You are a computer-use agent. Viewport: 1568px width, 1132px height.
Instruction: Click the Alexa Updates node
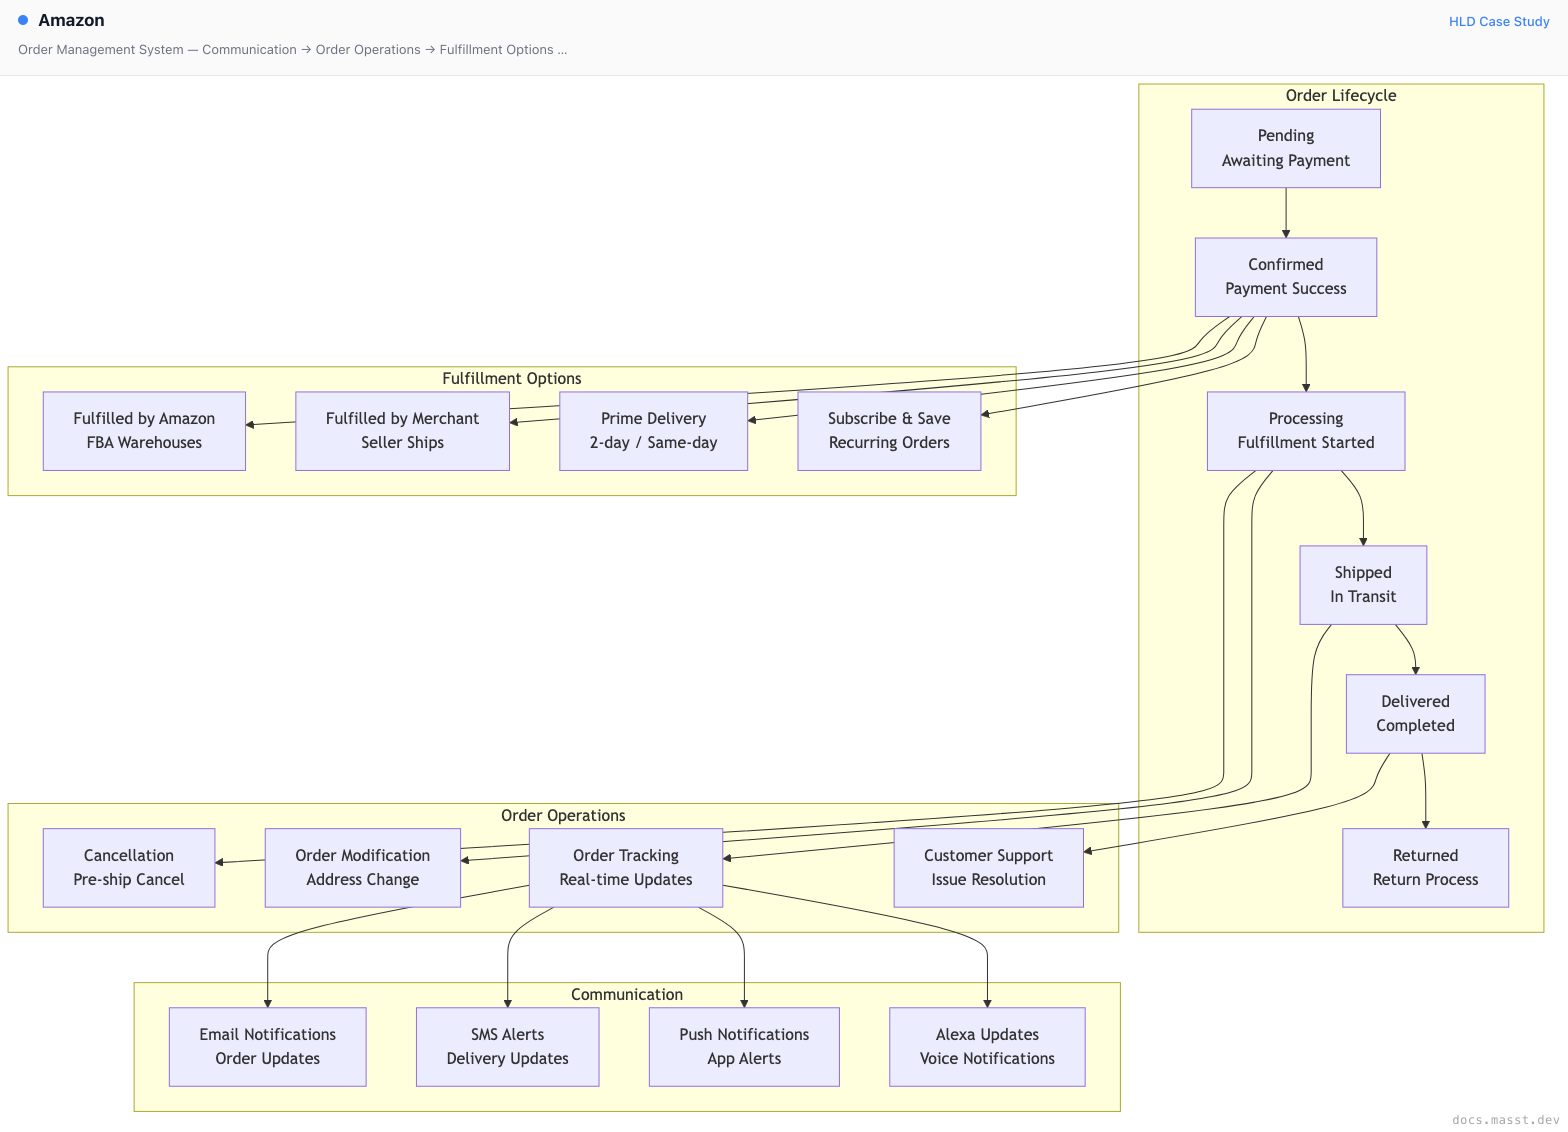[x=987, y=1047]
